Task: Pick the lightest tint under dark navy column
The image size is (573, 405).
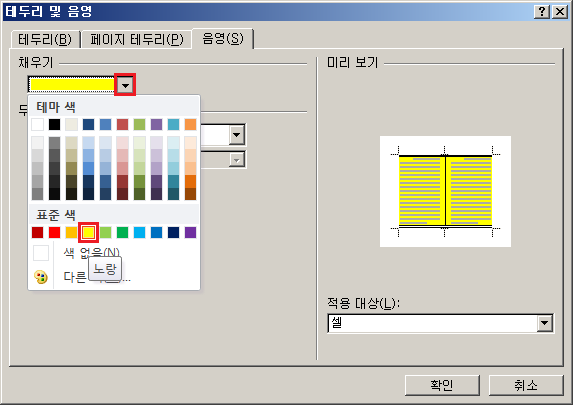Action: pos(88,143)
